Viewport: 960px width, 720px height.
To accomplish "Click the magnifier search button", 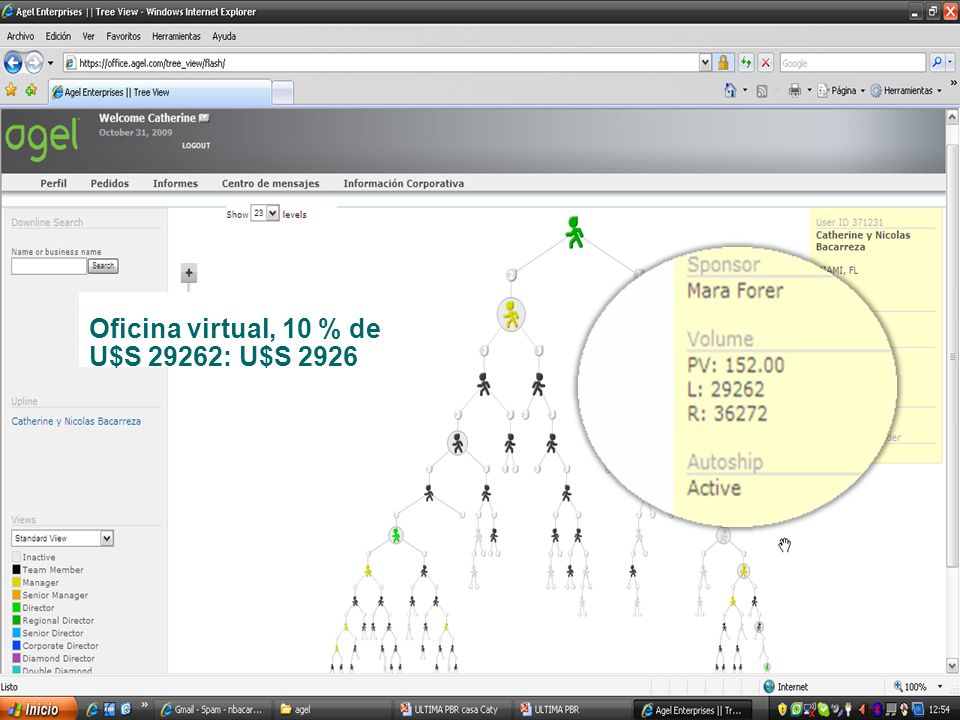I will tap(937, 62).
